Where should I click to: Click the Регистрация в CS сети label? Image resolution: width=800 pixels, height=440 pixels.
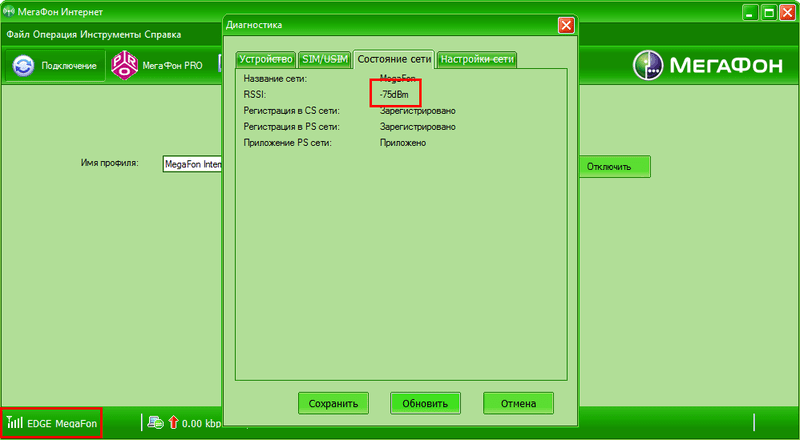click(x=291, y=111)
